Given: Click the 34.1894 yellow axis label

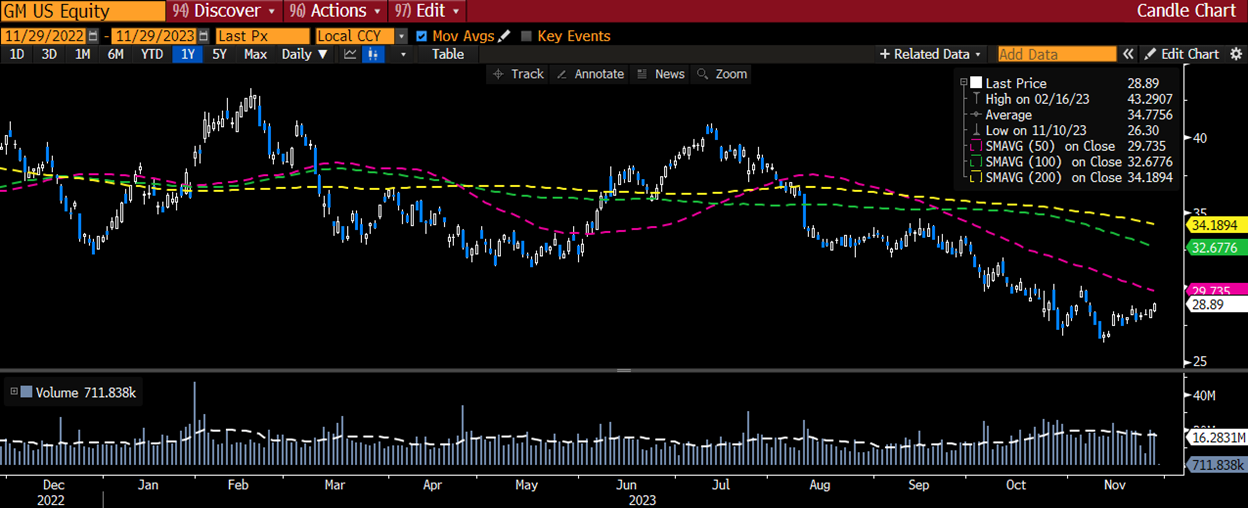Looking at the screenshot, I should (x=1215, y=226).
